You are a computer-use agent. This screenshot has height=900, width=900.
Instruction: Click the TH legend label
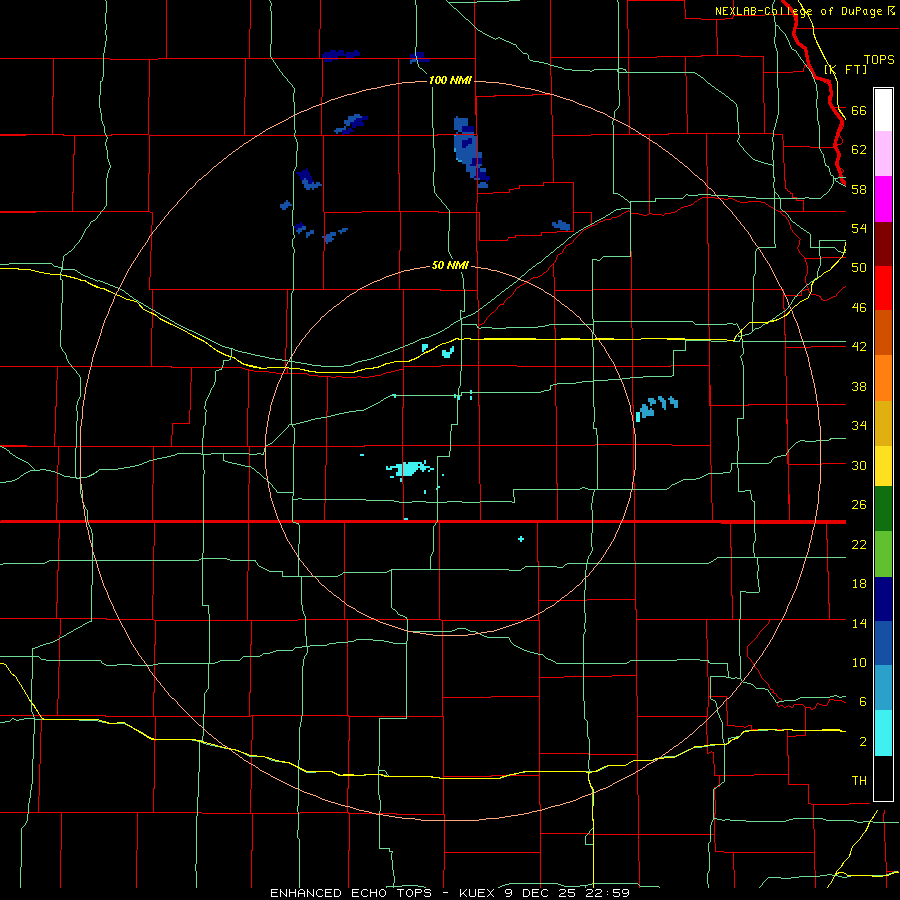coord(859,781)
